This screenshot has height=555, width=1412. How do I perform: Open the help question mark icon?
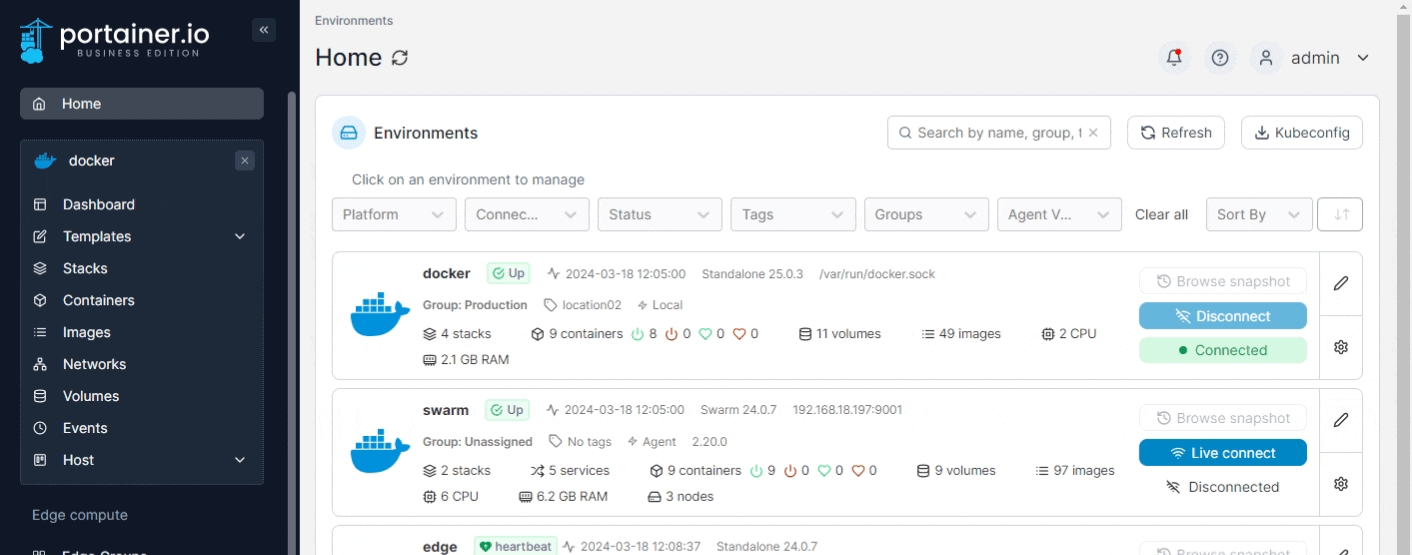tap(1219, 58)
